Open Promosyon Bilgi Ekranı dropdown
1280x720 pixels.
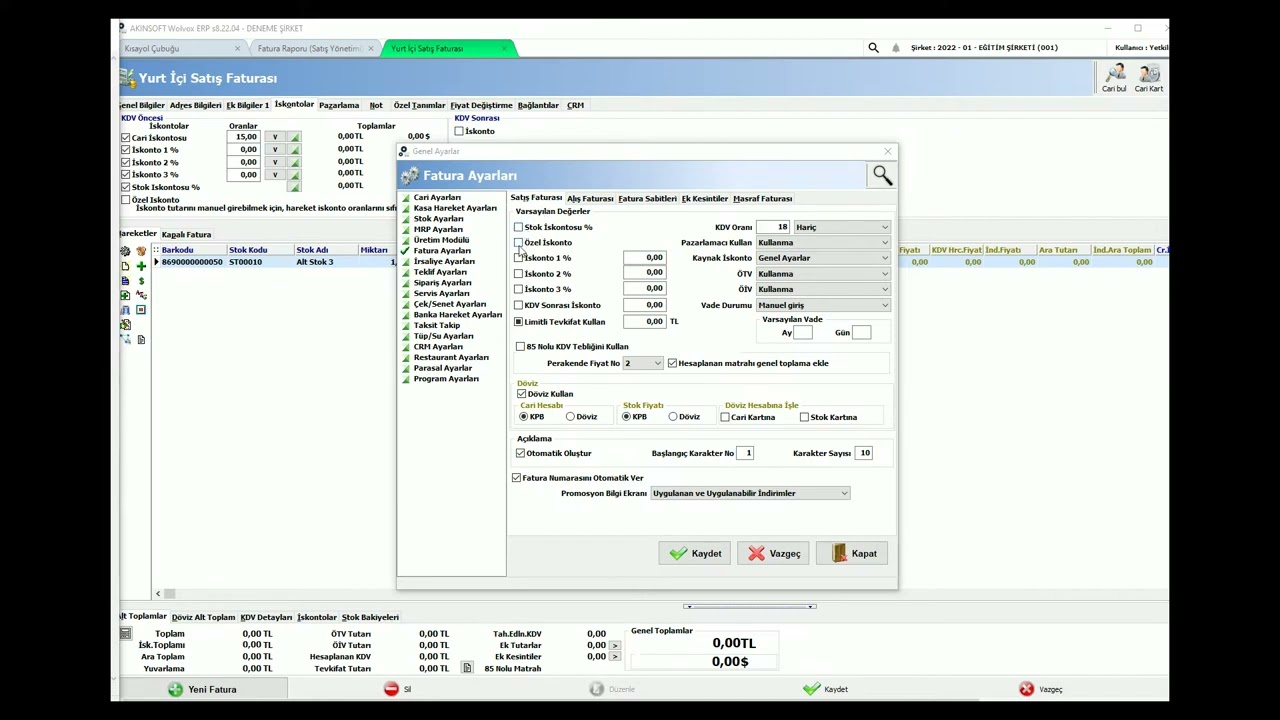coord(750,493)
